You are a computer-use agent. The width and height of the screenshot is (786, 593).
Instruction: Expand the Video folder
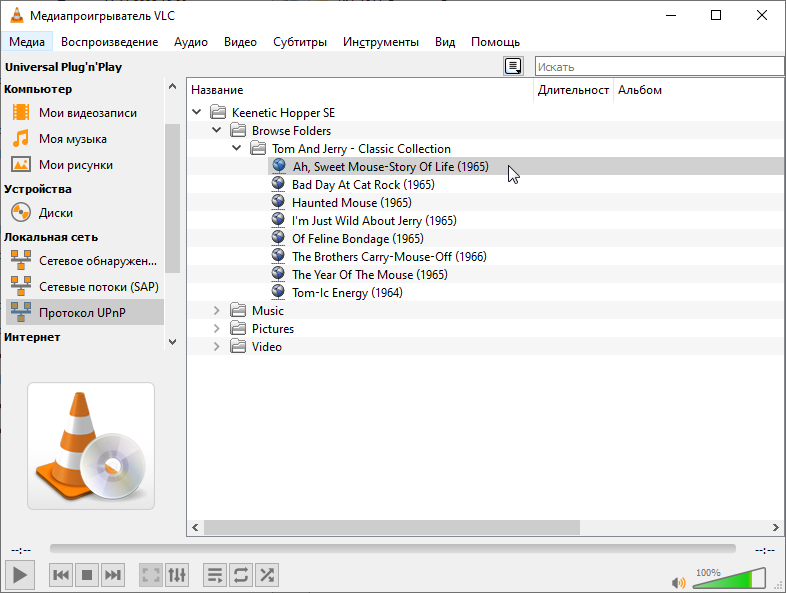[x=217, y=347]
